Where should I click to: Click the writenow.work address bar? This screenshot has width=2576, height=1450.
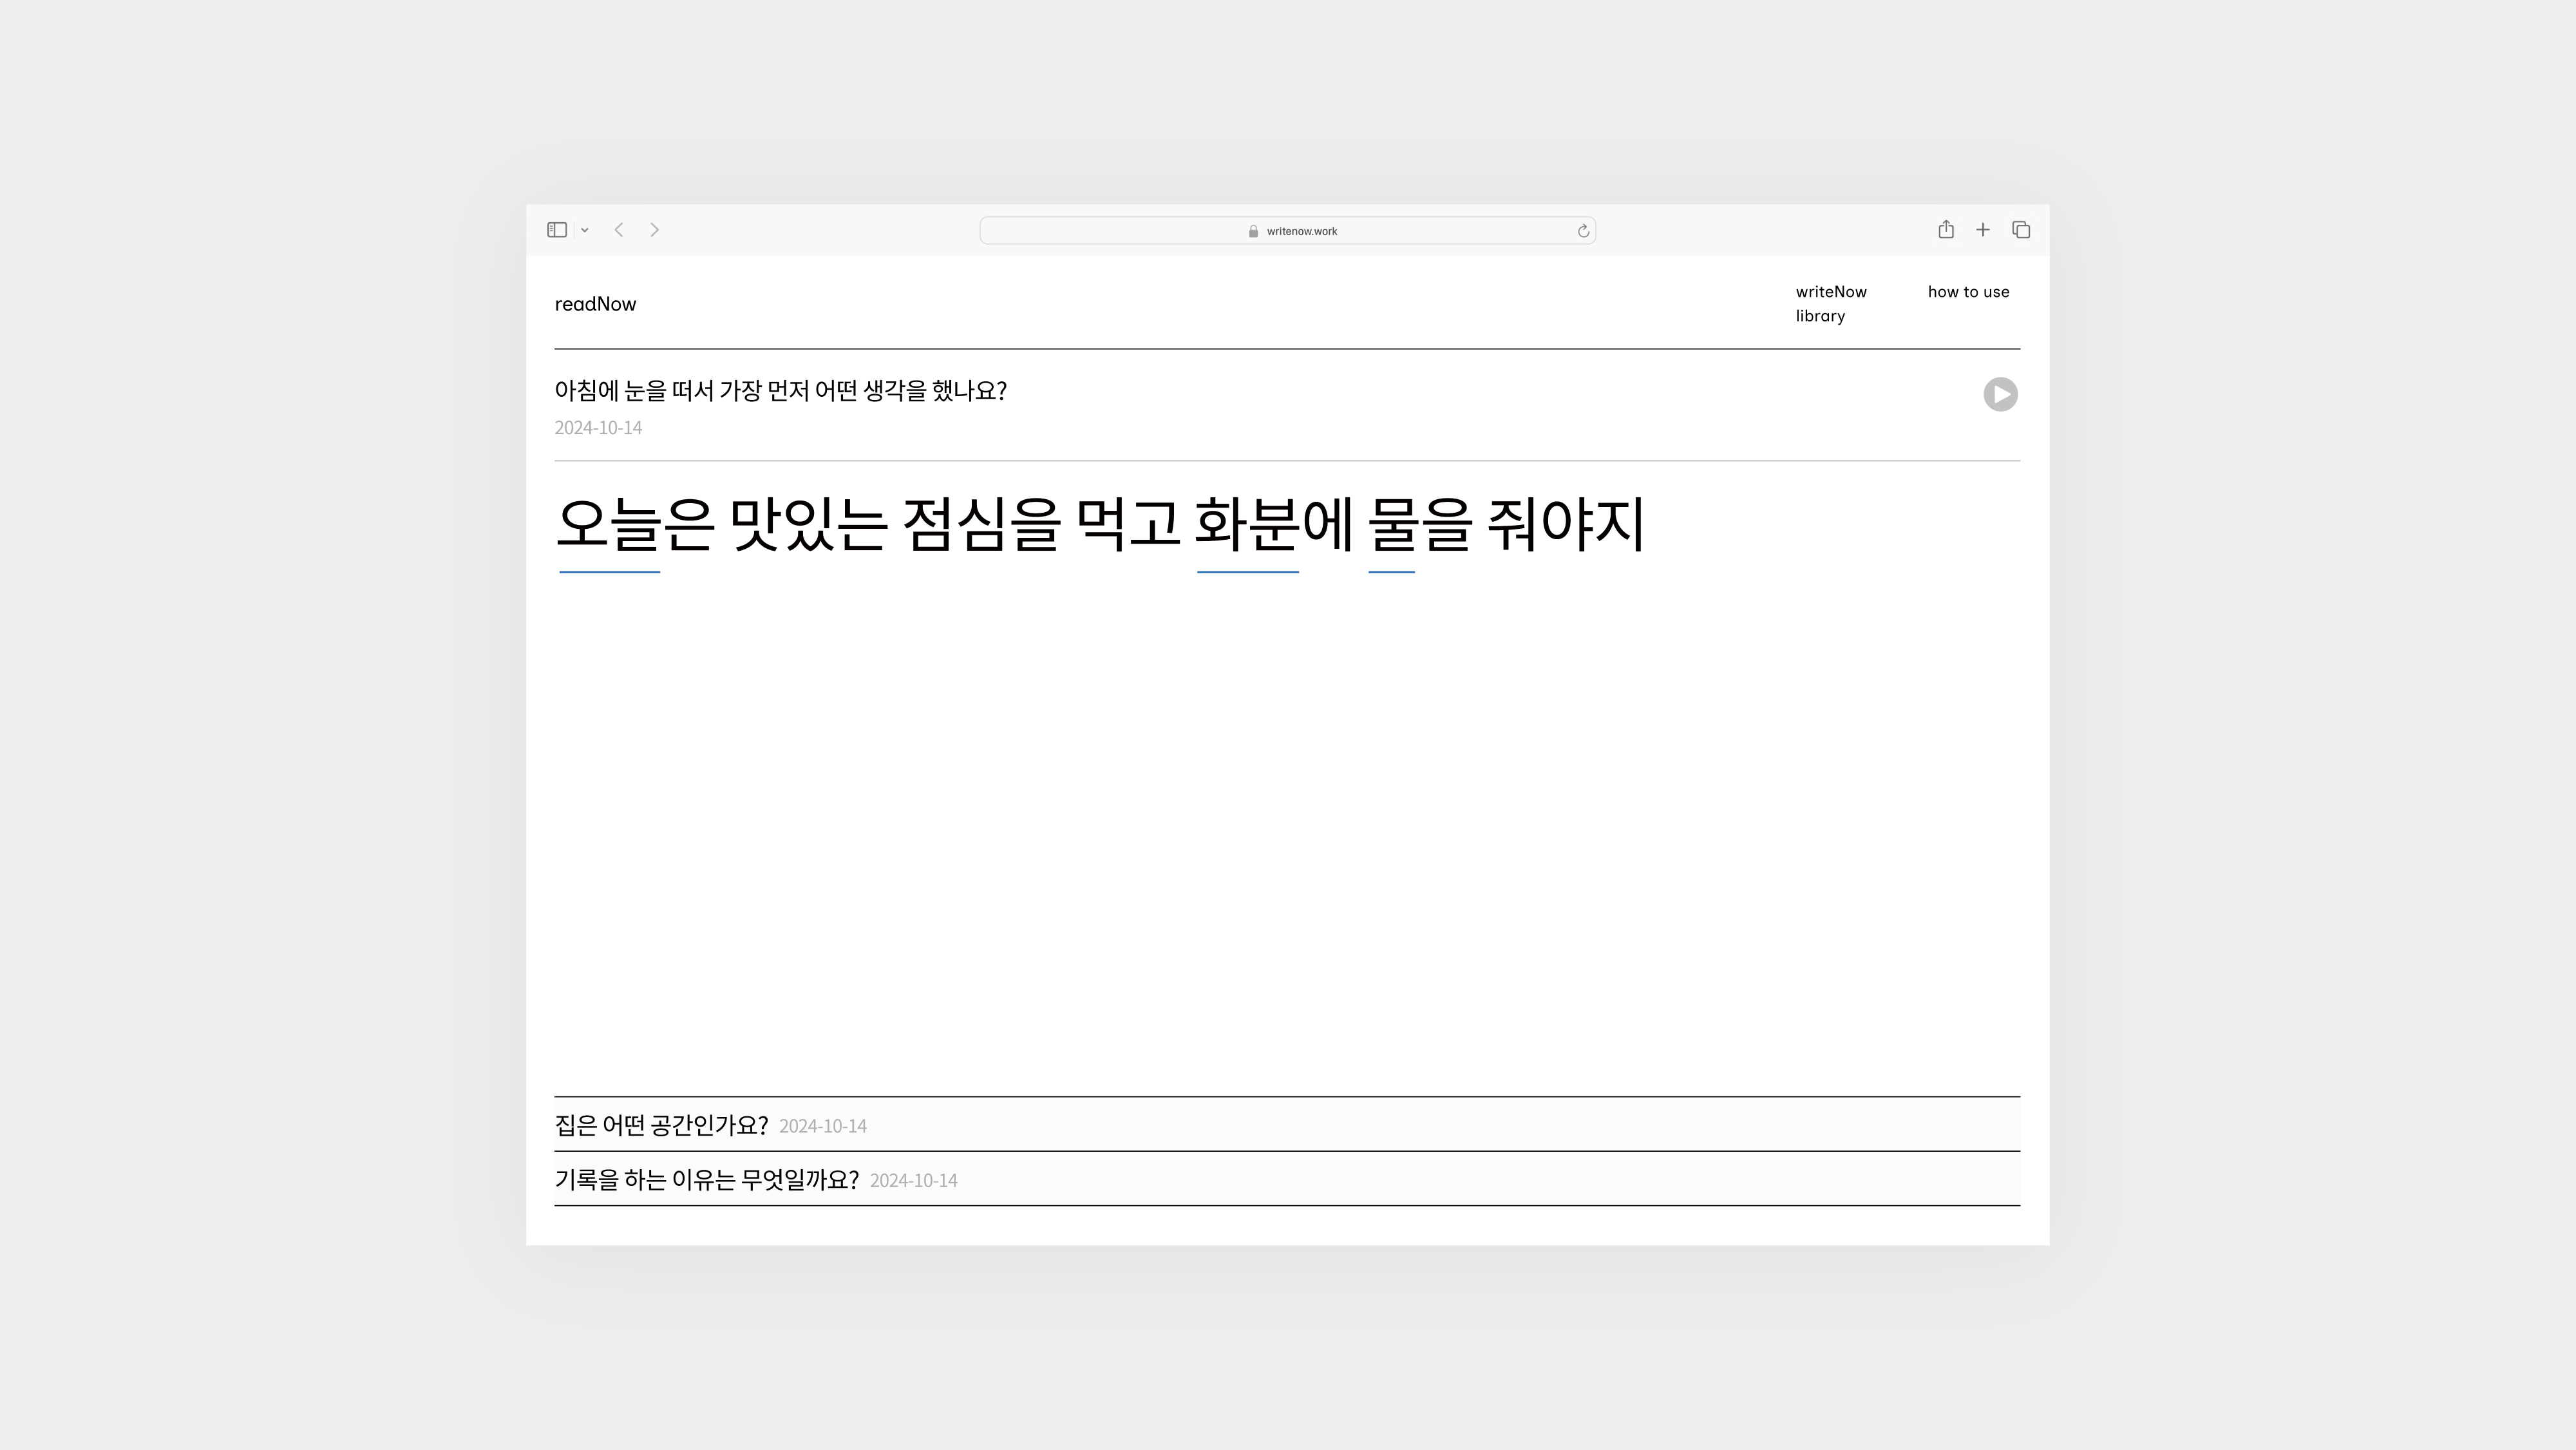(x=1287, y=230)
